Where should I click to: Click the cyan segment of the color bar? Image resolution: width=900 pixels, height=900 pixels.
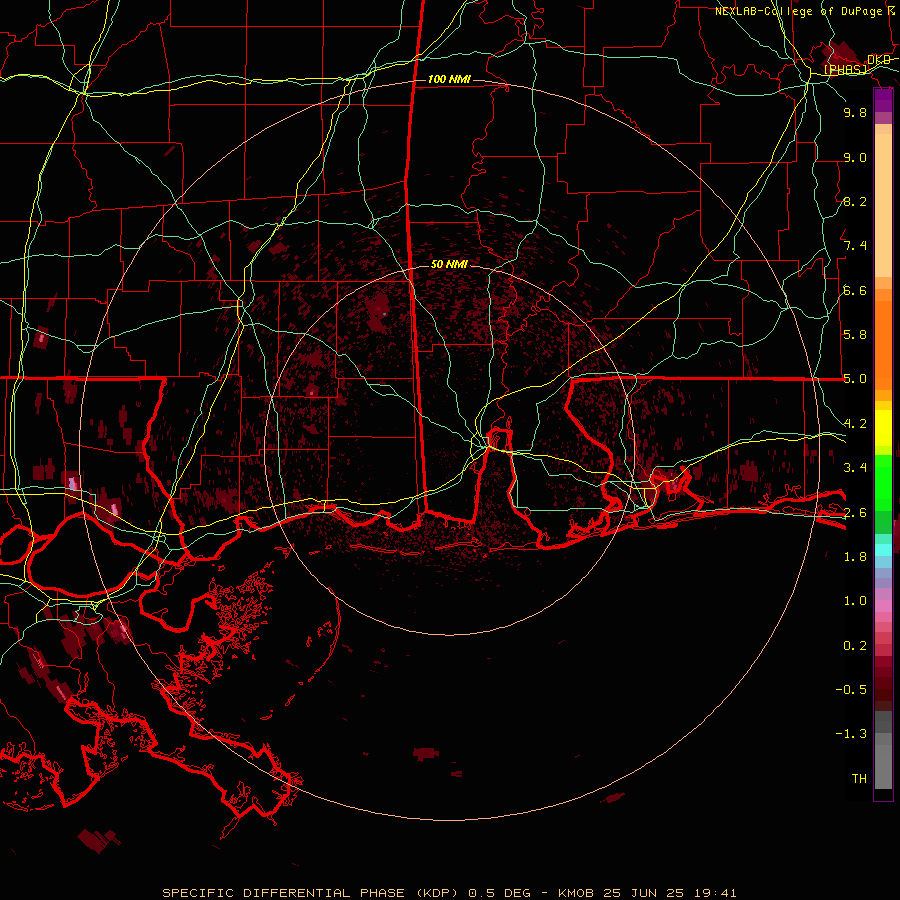pyautogui.click(x=883, y=549)
